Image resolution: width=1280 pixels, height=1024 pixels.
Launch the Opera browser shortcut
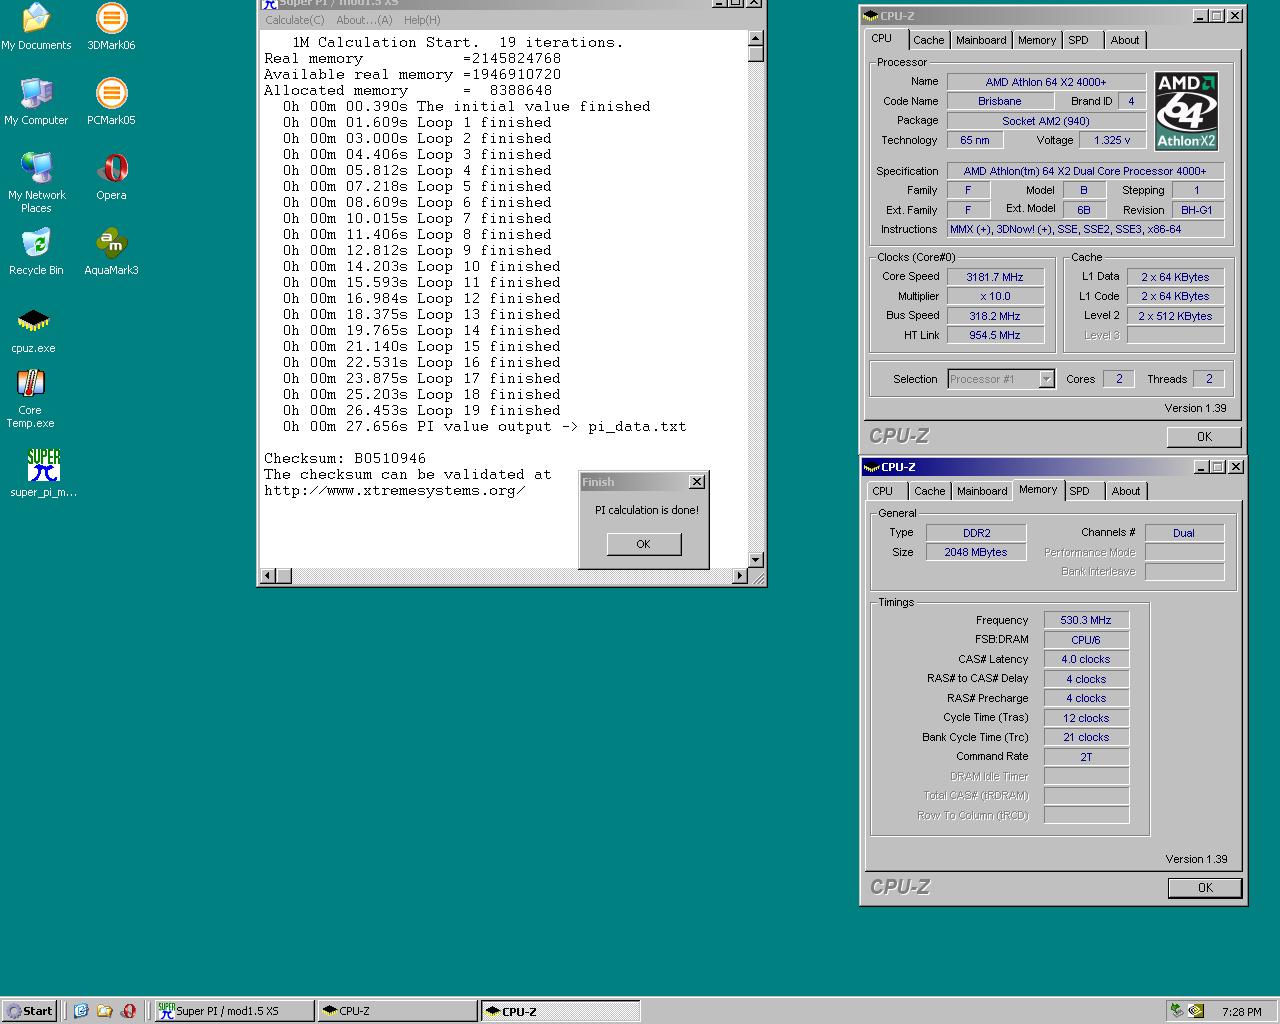[x=111, y=177]
